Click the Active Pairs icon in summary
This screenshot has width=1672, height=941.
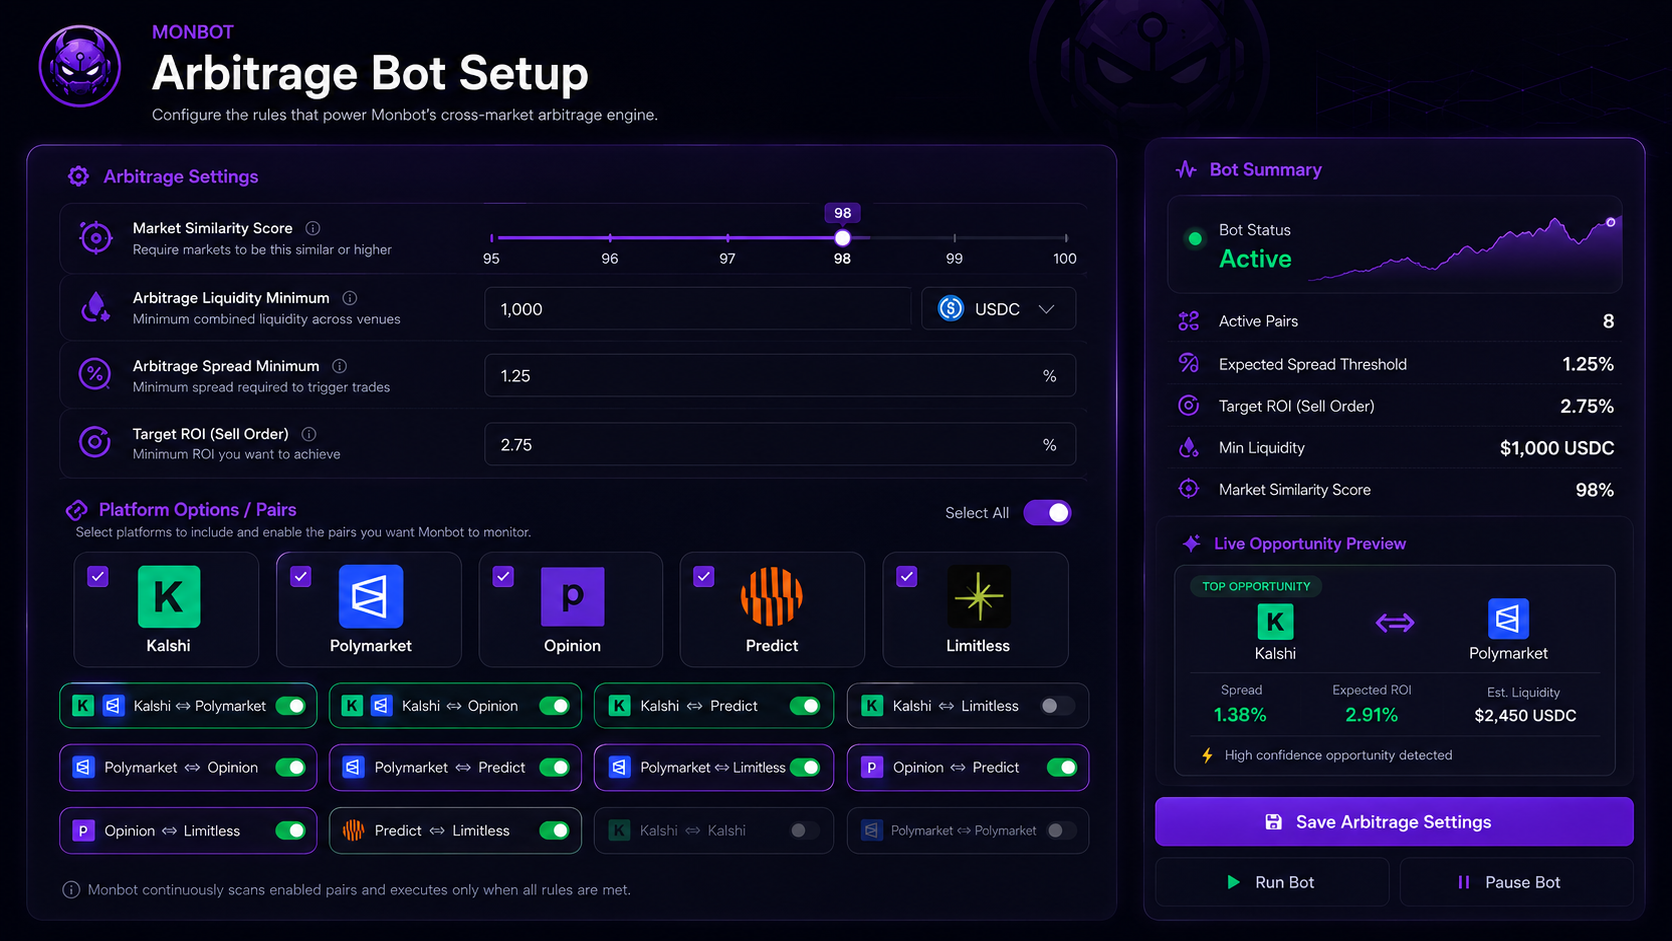(x=1189, y=321)
